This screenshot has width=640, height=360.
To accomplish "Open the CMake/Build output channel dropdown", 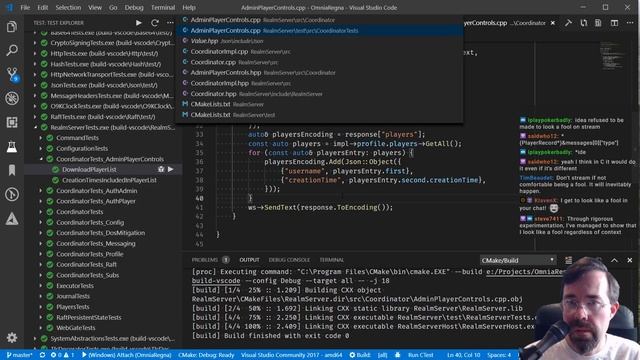I will pos(518,260).
